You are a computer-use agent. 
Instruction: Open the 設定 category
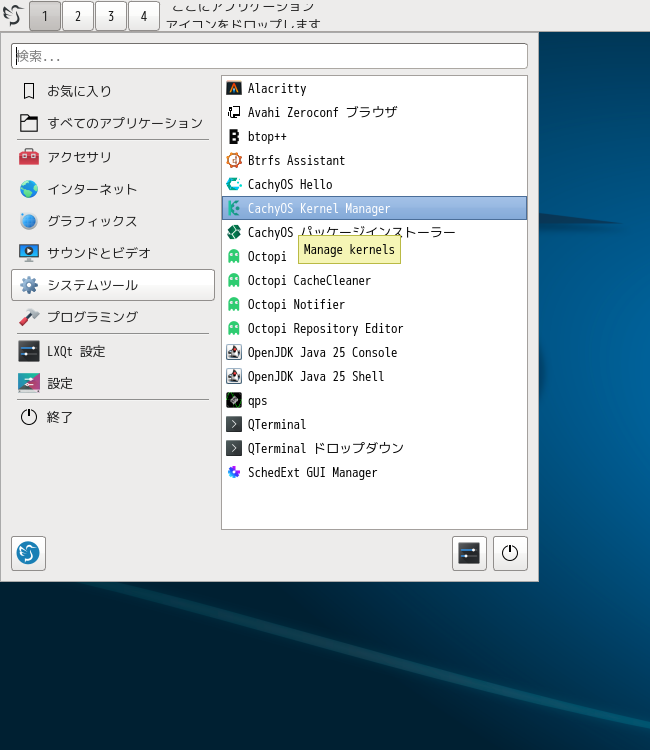113,383
